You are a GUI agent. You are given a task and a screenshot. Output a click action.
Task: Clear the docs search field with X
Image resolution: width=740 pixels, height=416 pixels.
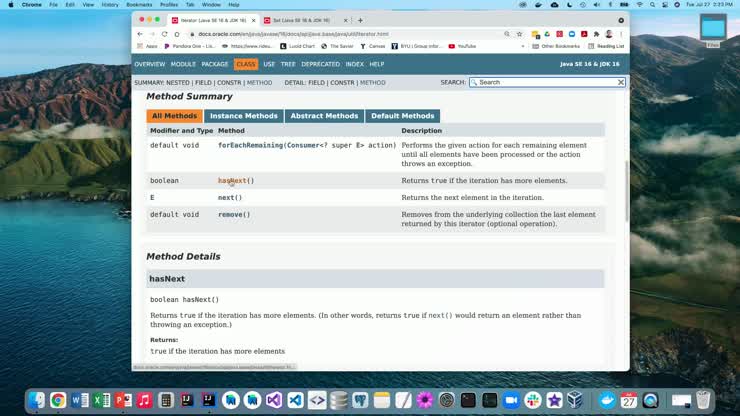click(x=621, y=82)
